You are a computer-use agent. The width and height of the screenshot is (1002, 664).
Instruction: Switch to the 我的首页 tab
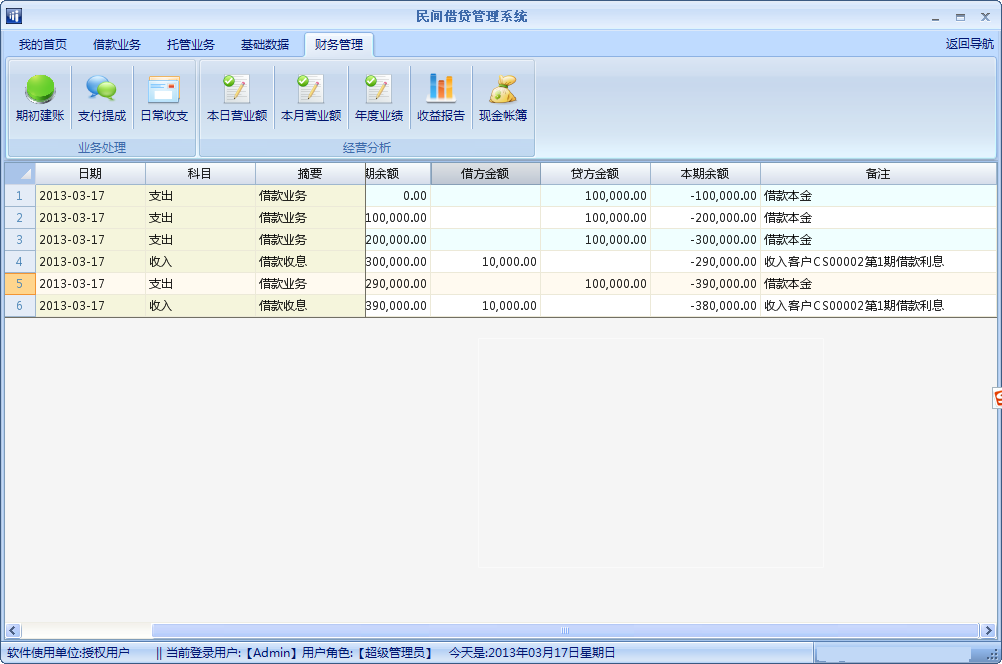pyautogui.click(x=43, y=45)
